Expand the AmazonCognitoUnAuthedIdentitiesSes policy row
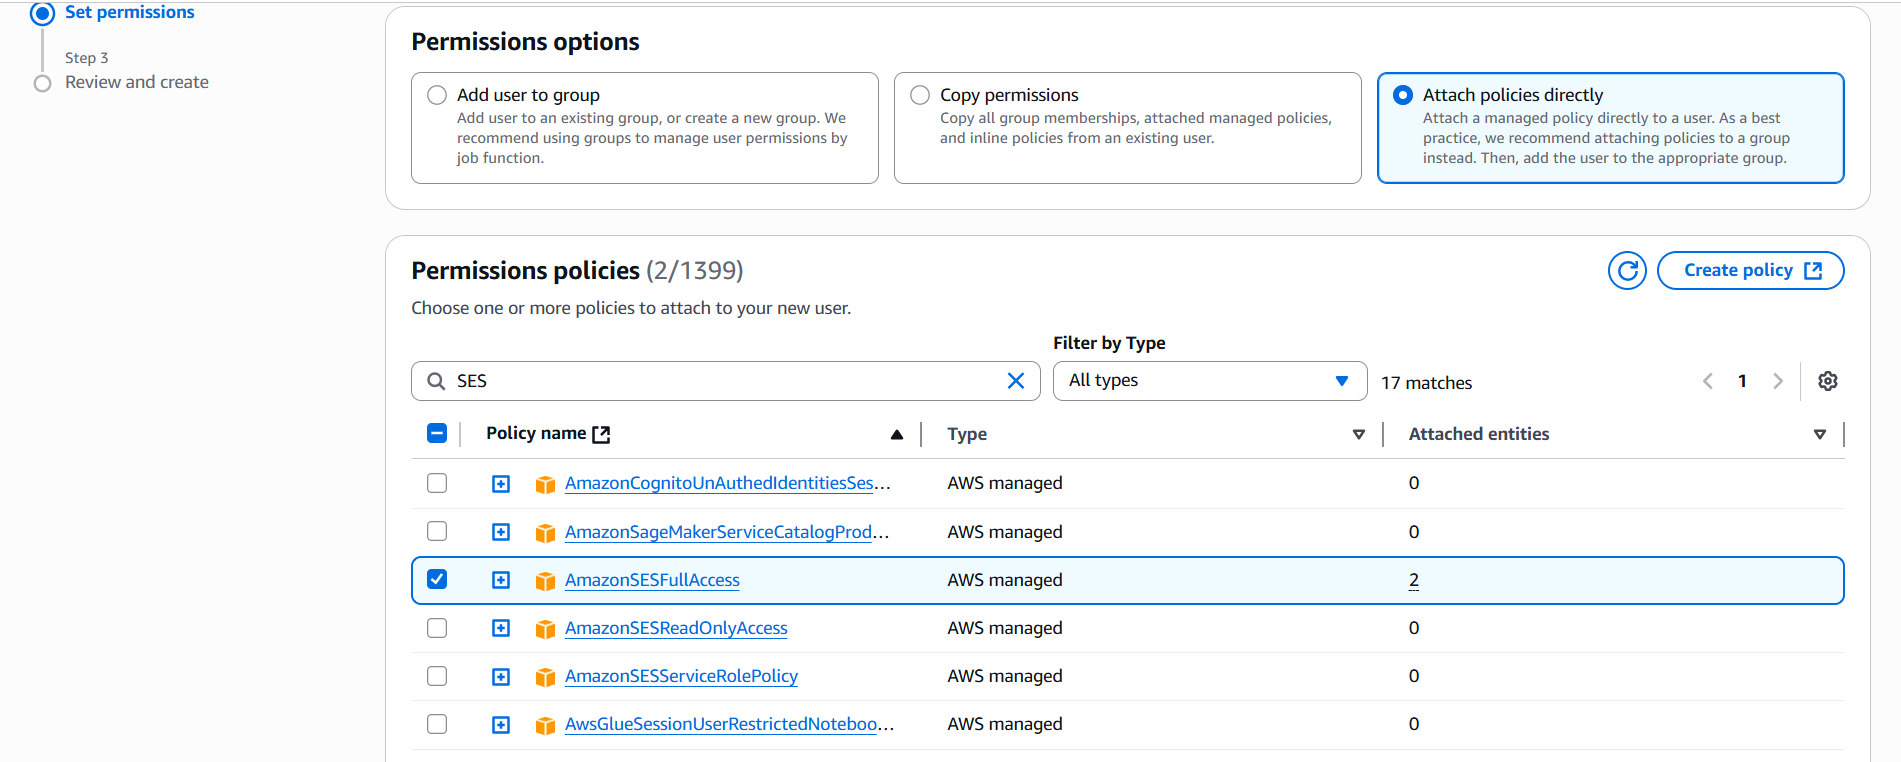The width and height of the screenshot is (1901, 762). tap(501, 484)
